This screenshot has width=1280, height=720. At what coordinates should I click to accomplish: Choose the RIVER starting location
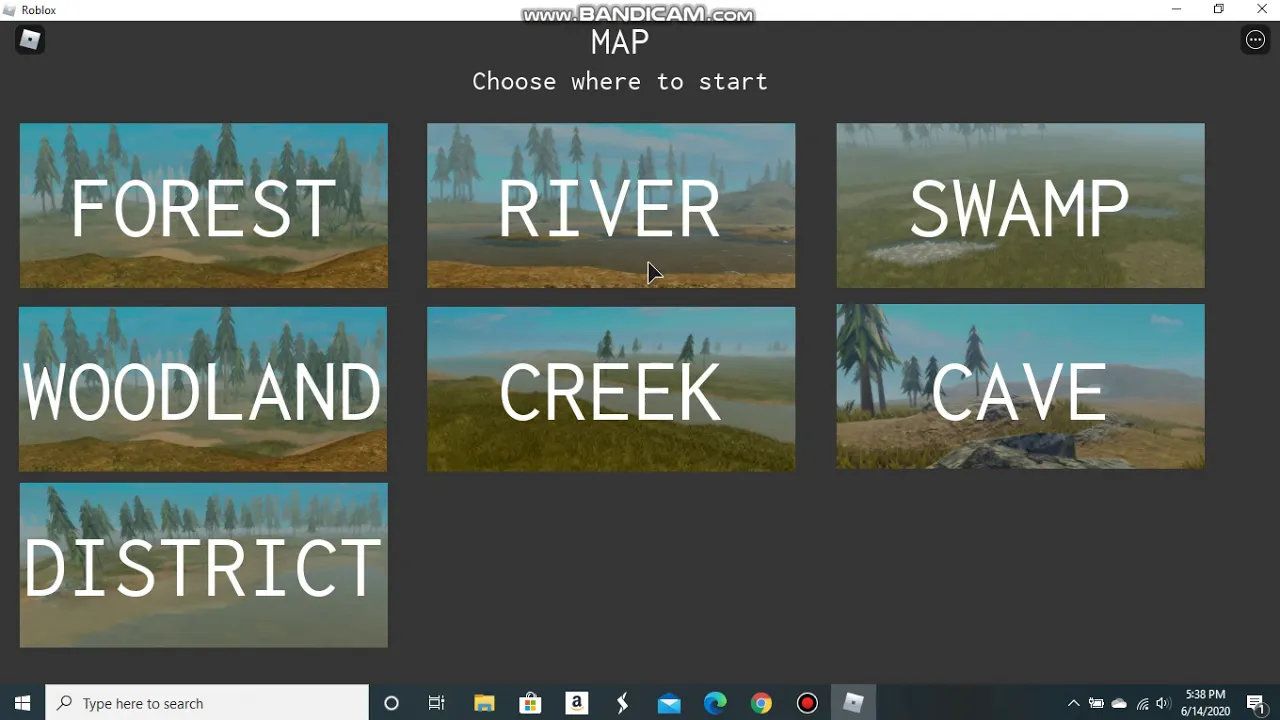tap(611, 206)
